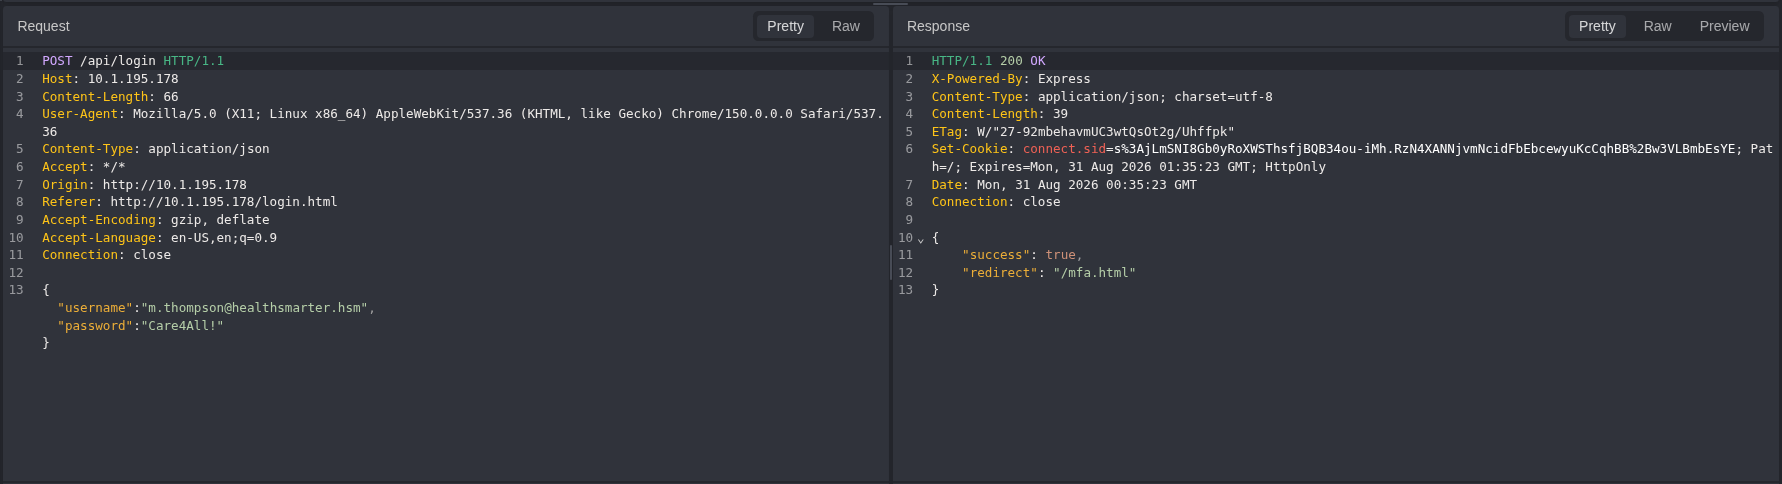Select Raw tab in Response panel
Screen dimensions: 1782x484
click(1657, 26)
